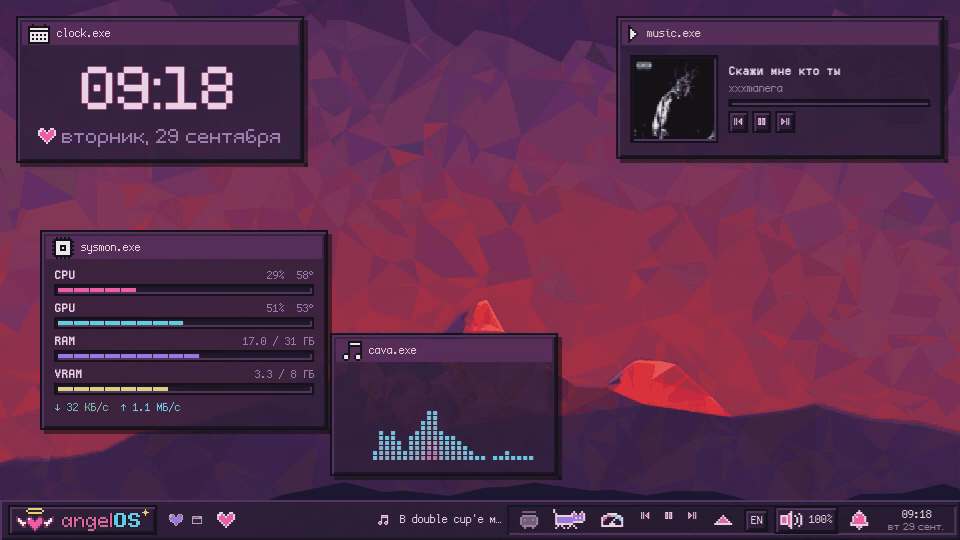960x540 pixels.
Task: Click the purple cat tray icon
Action: click(569, 519)
